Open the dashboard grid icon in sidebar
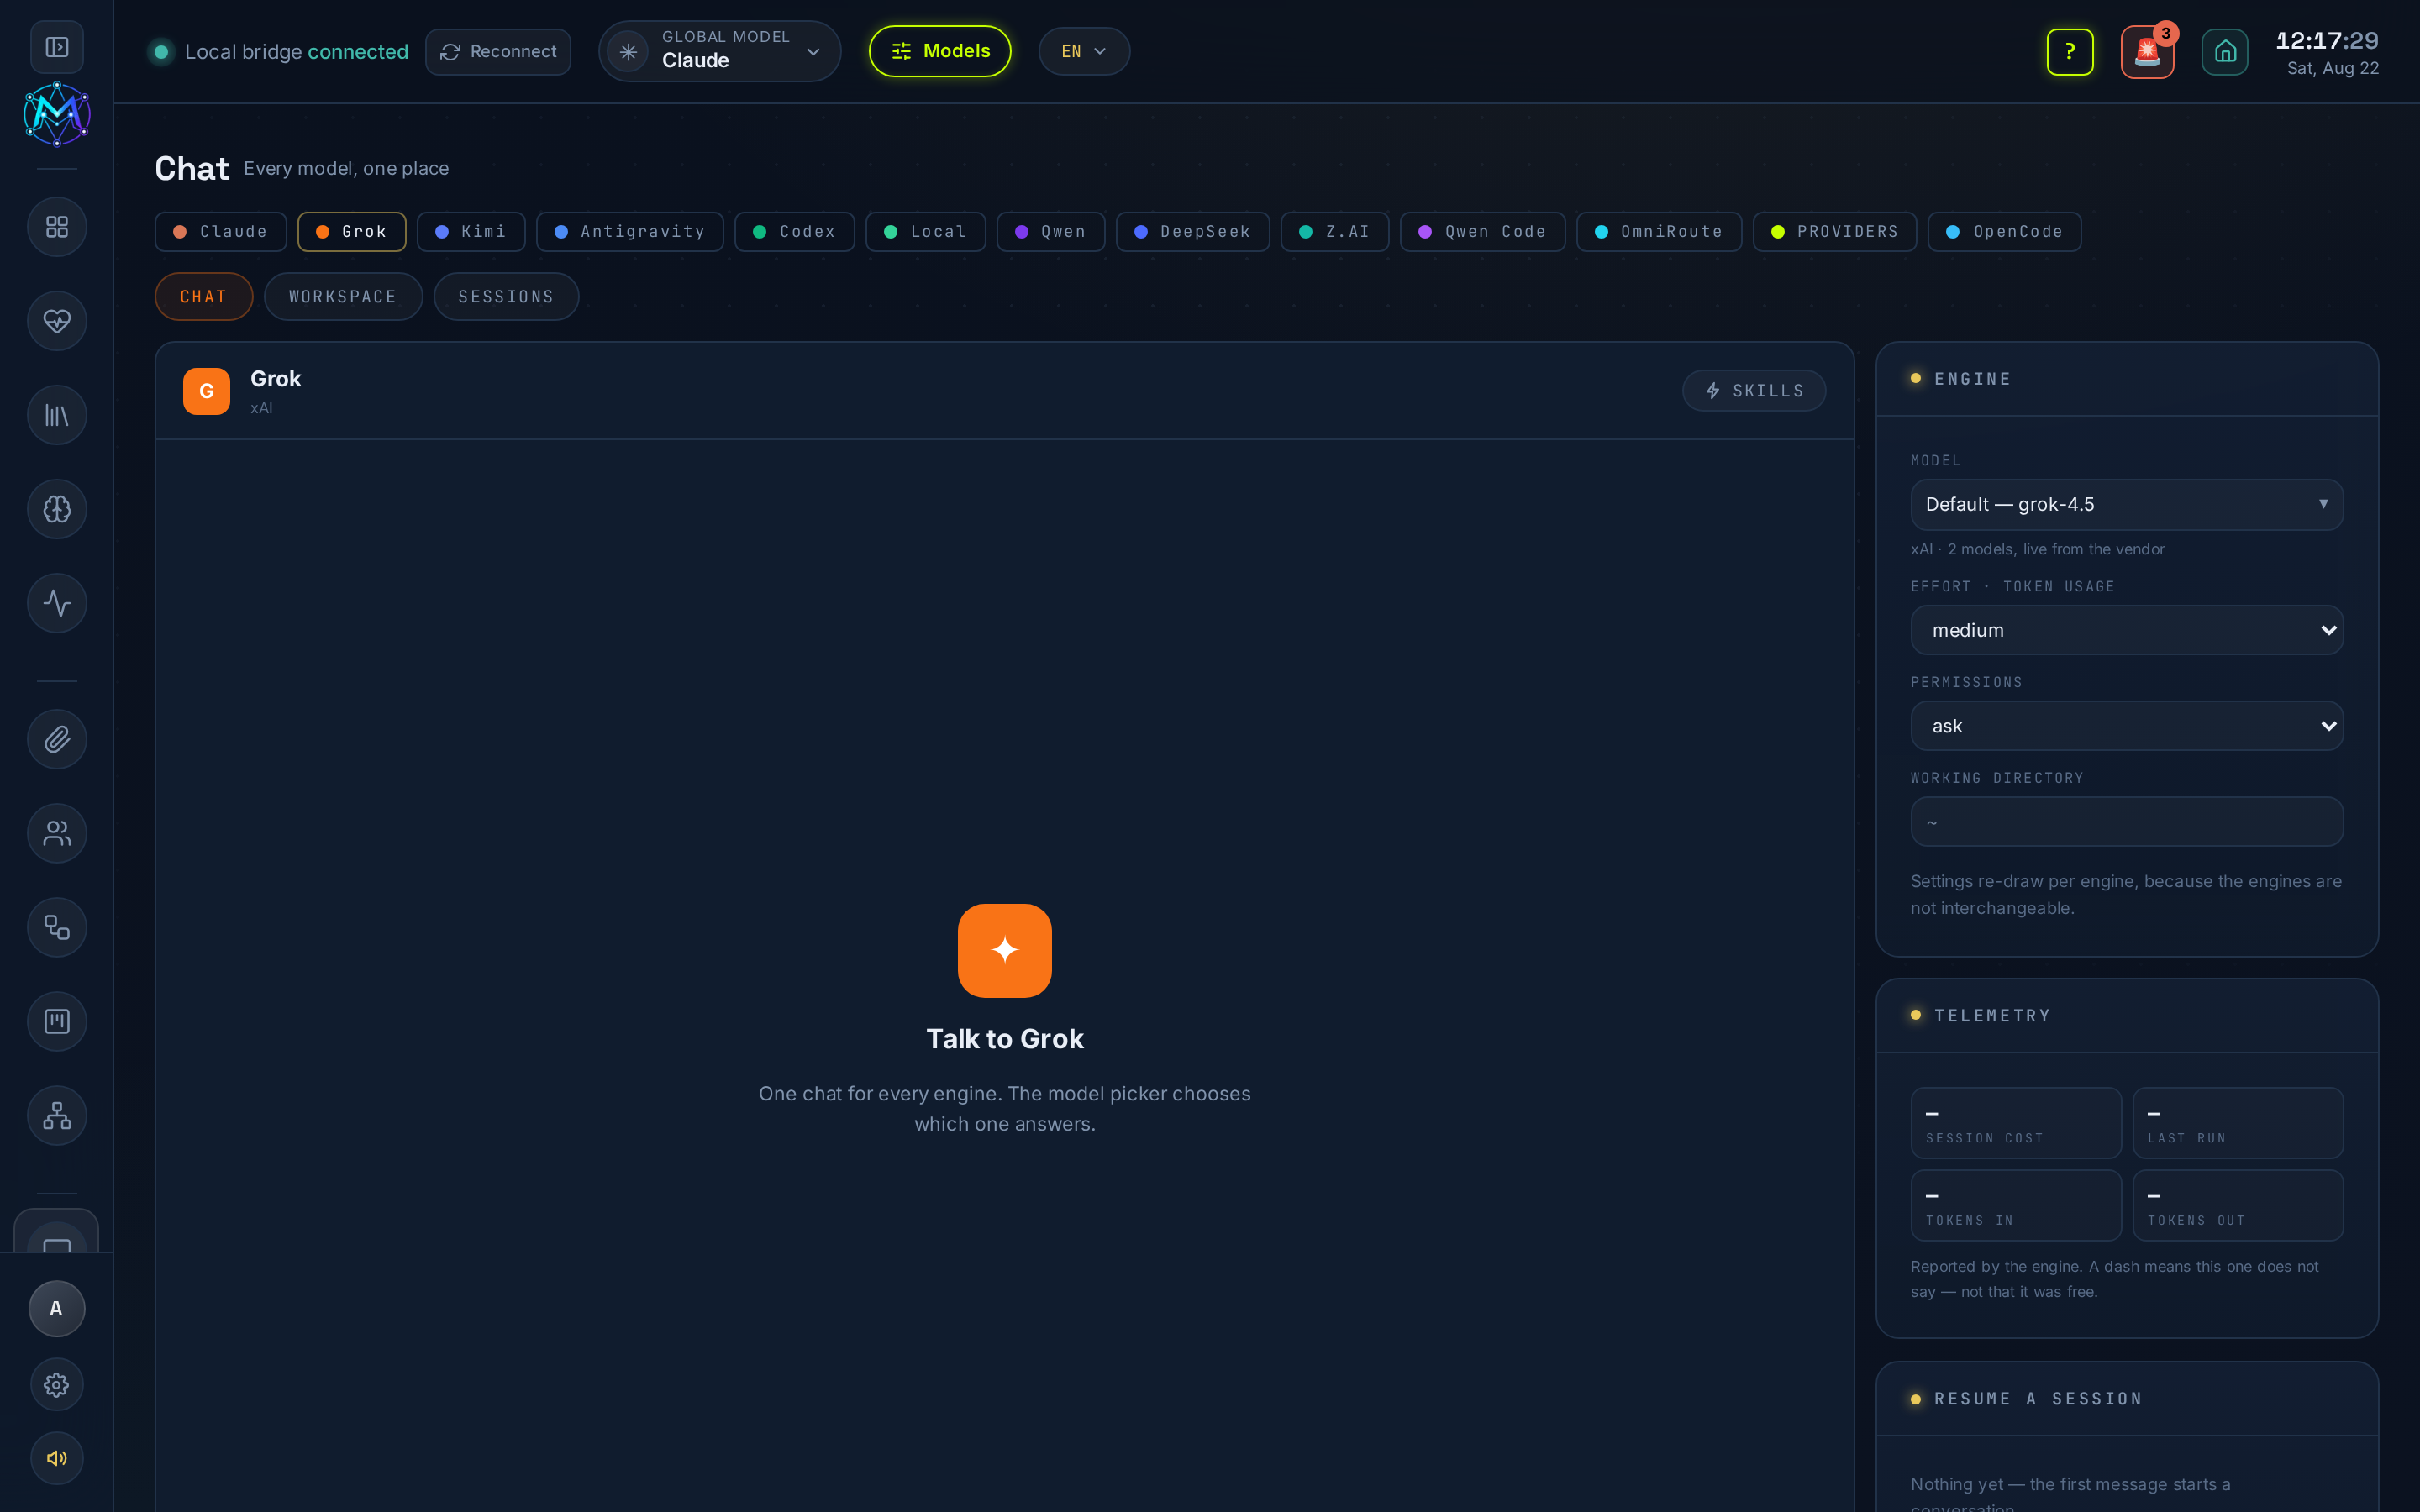Viewport: 2420px width, 1512px height. (57, 227)
